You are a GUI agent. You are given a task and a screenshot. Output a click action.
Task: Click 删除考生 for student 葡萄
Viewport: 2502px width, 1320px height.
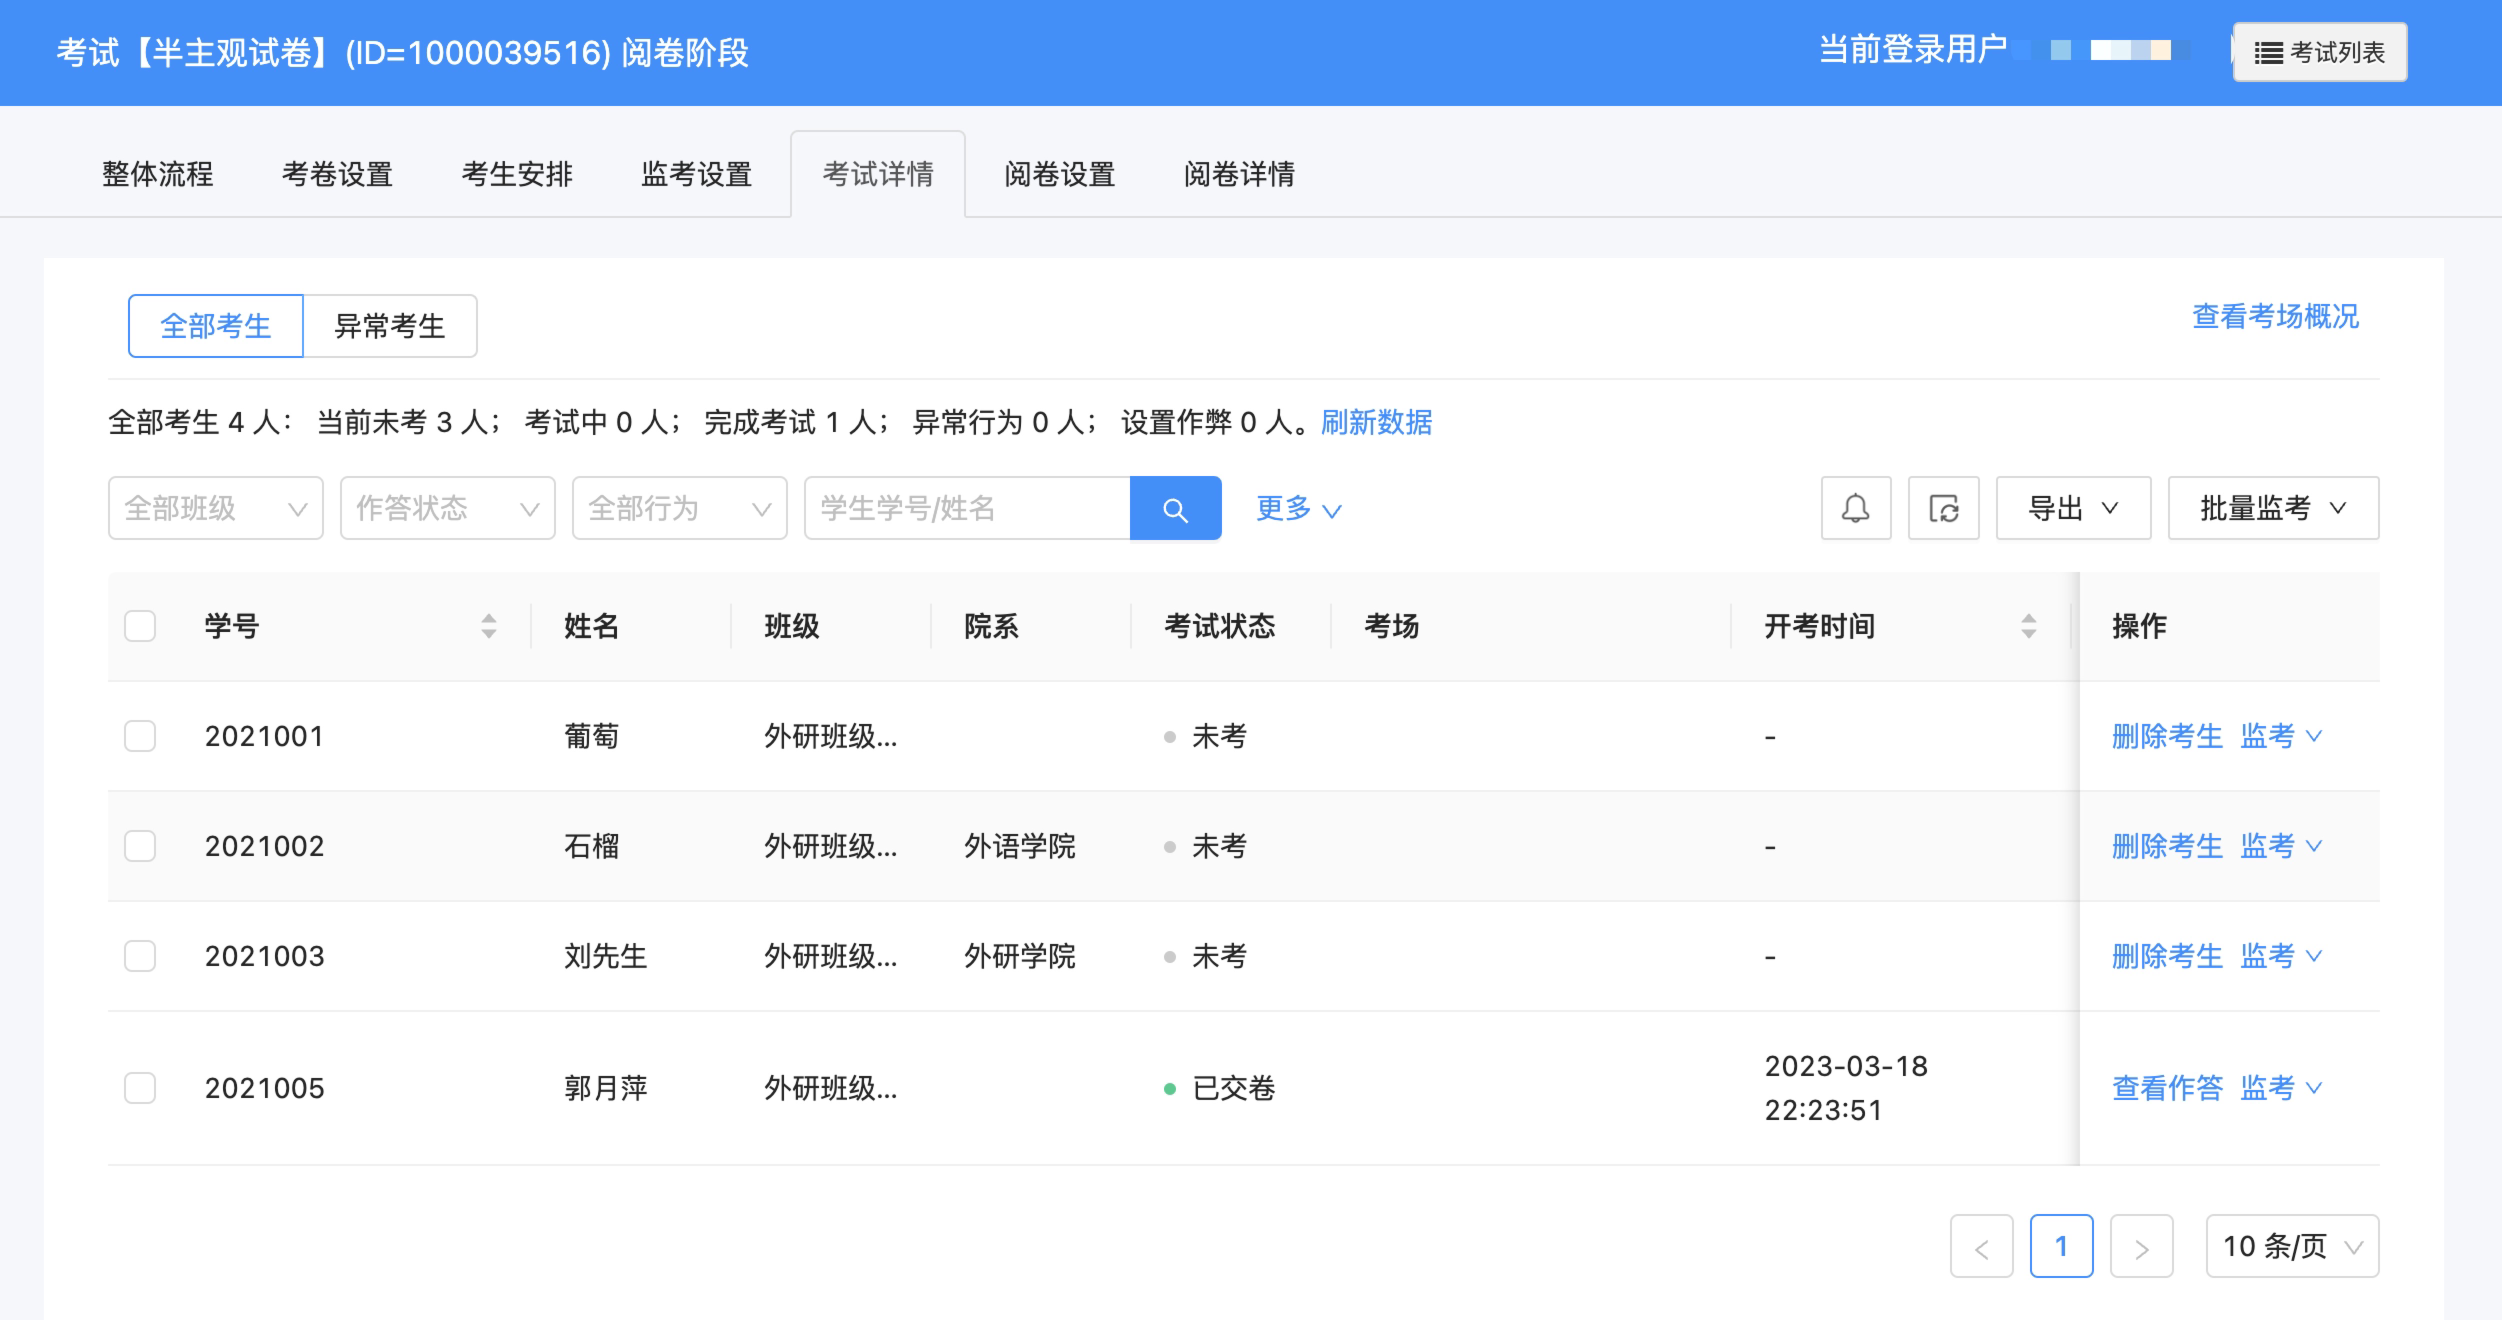2167,736
